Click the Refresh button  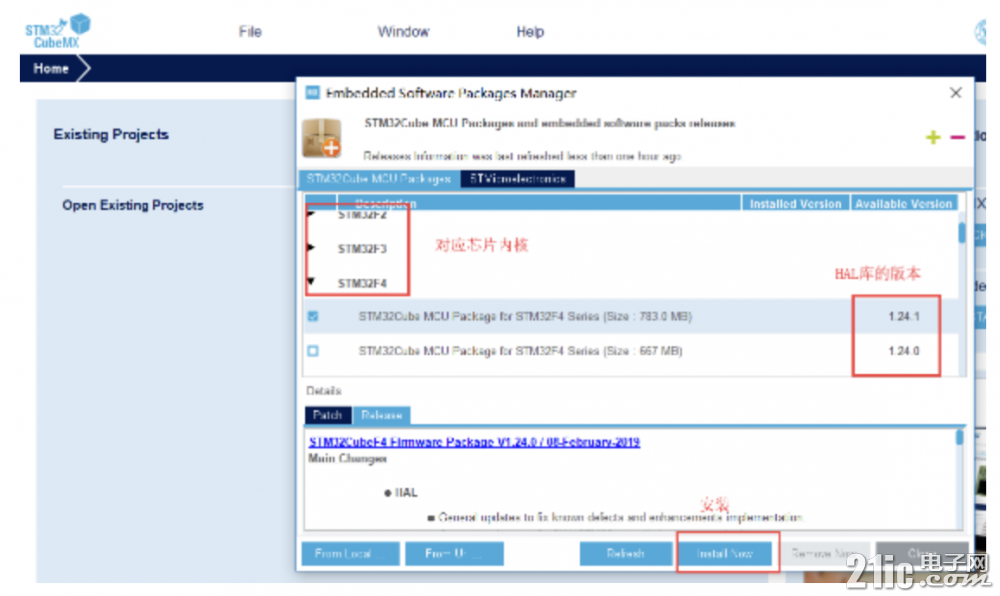click(626, 553)
